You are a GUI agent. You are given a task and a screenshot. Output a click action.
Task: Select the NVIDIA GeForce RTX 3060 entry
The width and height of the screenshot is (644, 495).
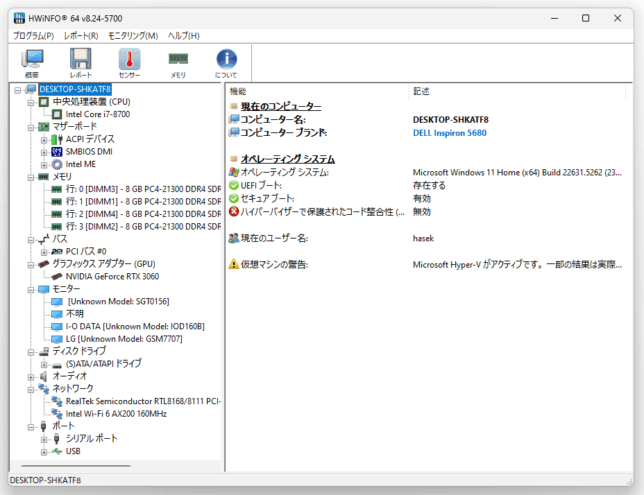click(112, 276)
